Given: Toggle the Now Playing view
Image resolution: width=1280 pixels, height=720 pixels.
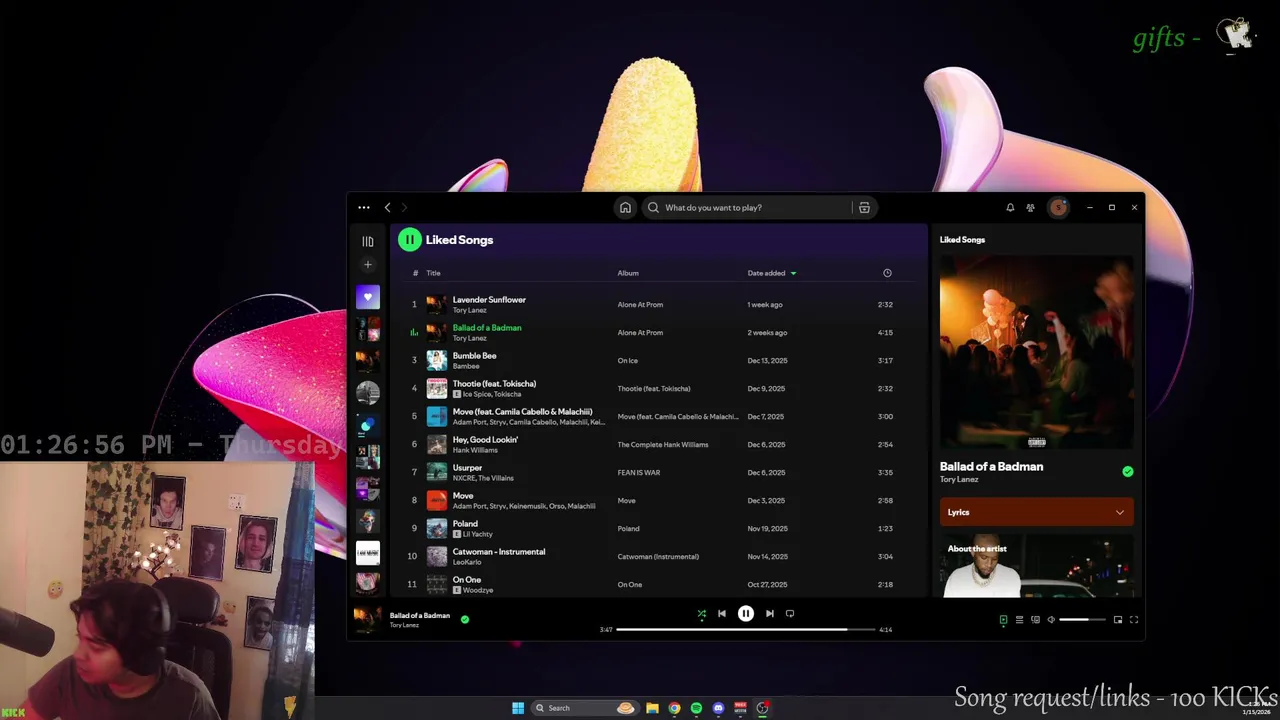Looking at the screenshot, I should tap(1003, 620).
